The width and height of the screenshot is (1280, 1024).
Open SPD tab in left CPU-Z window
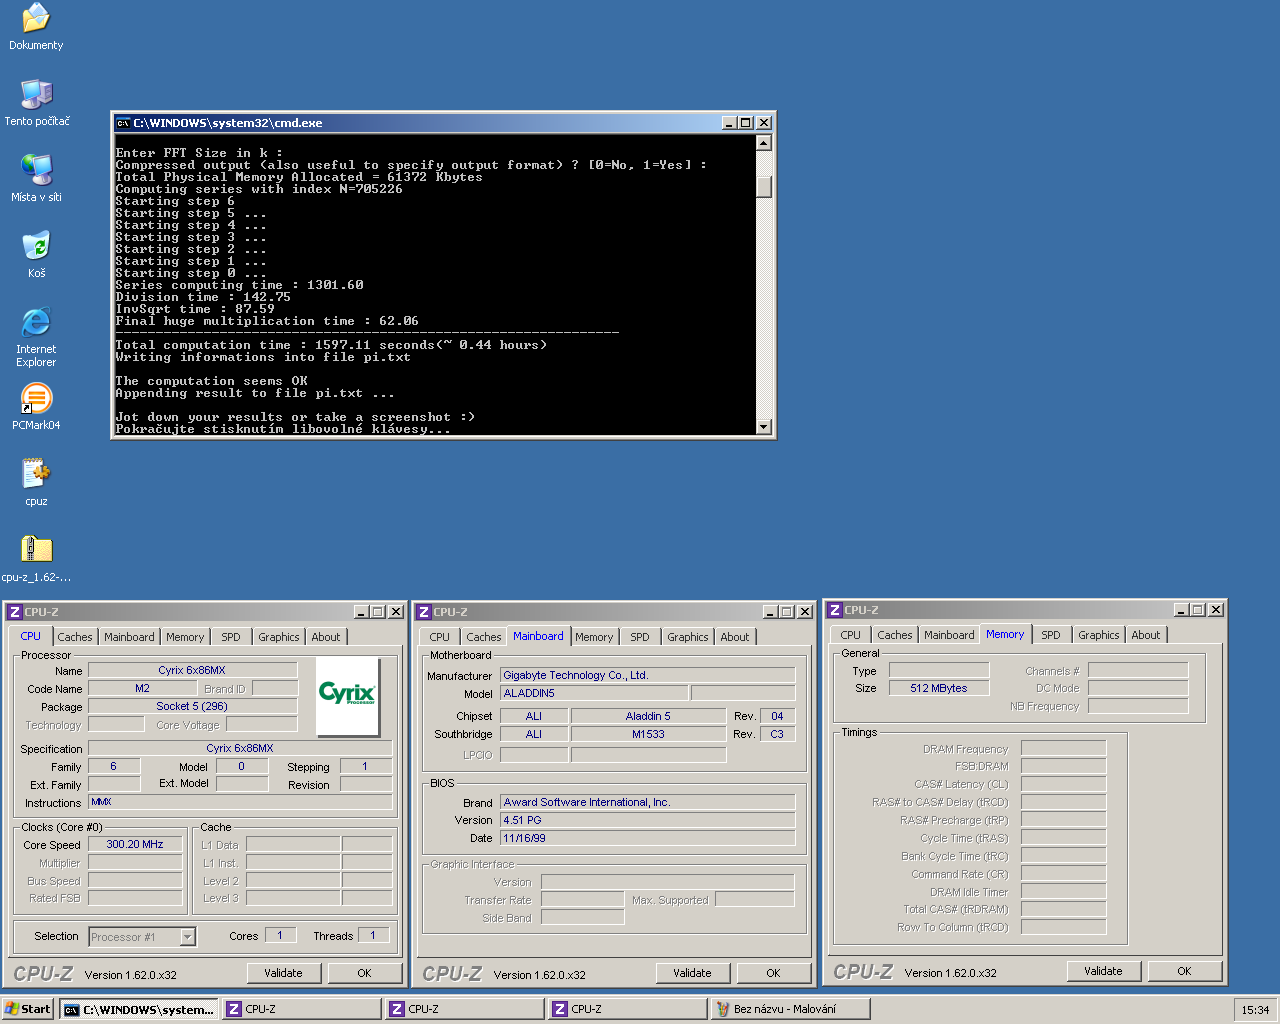tap(231, 637)
